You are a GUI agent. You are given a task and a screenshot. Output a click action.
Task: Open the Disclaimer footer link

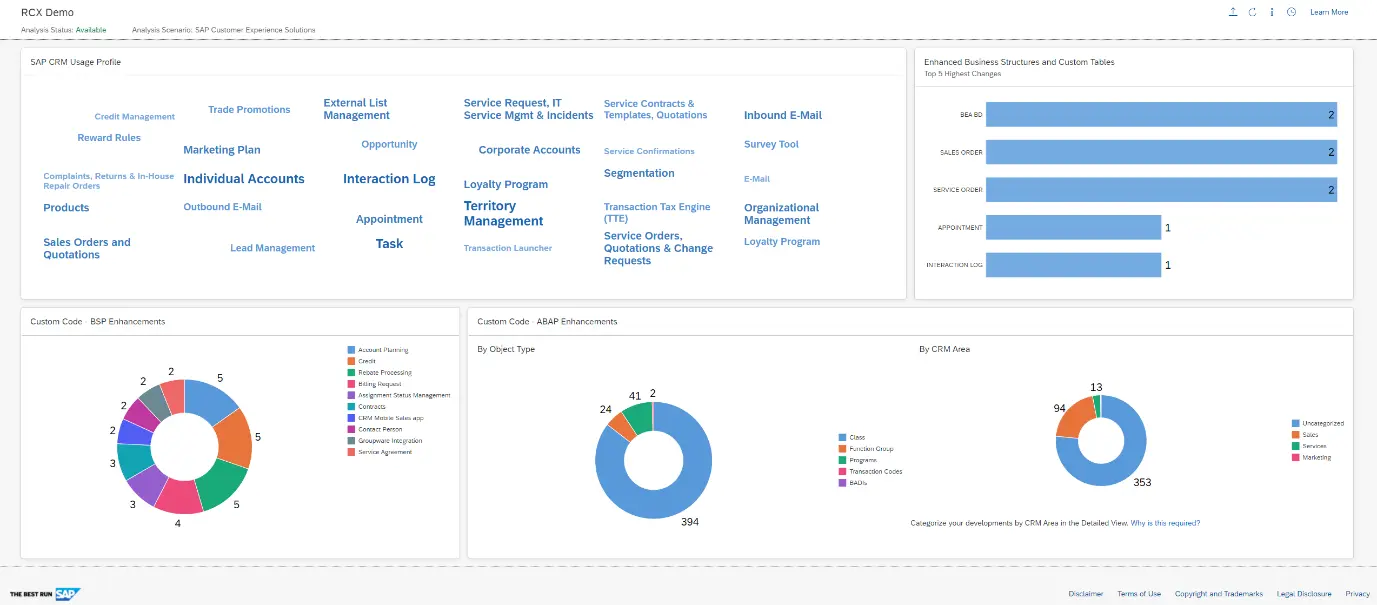tap(1086, 594)
